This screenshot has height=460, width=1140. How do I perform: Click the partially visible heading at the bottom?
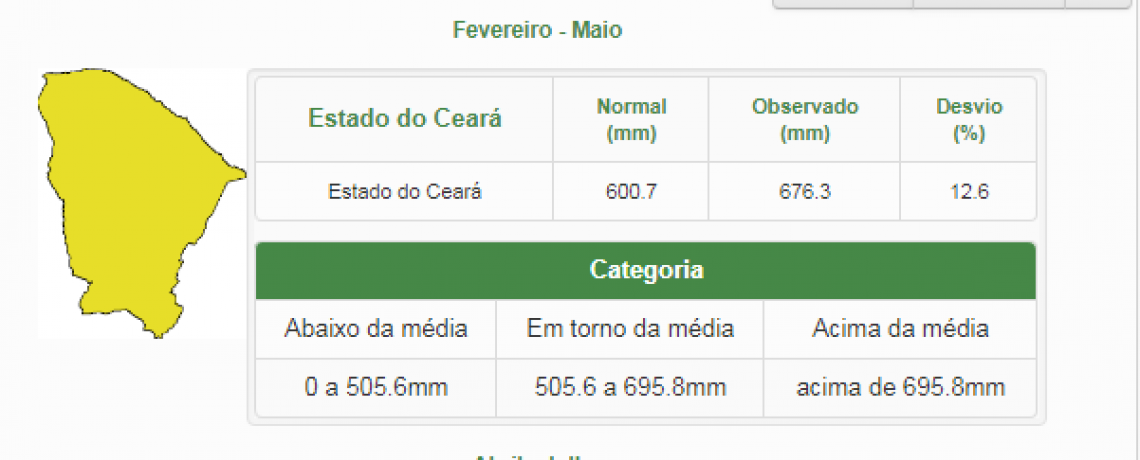[528, 455]
